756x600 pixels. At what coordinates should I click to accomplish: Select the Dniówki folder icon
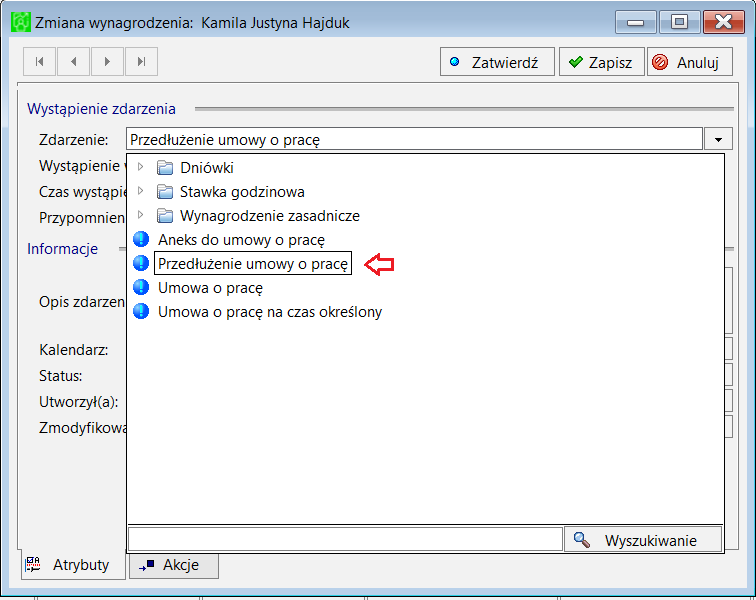pyautogui.click(x=165, y=168)
